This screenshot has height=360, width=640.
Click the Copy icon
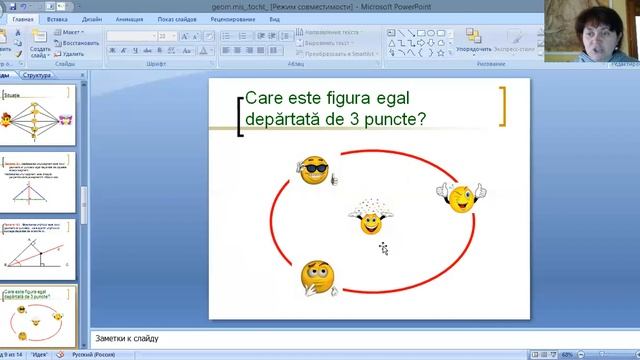18,43
